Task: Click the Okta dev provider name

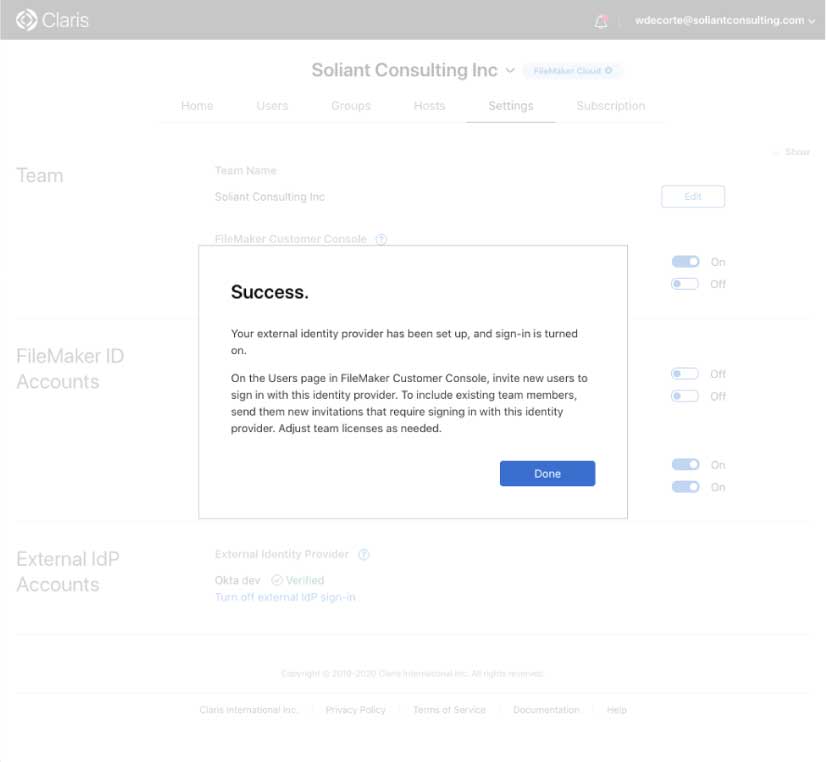Action: 238,580
